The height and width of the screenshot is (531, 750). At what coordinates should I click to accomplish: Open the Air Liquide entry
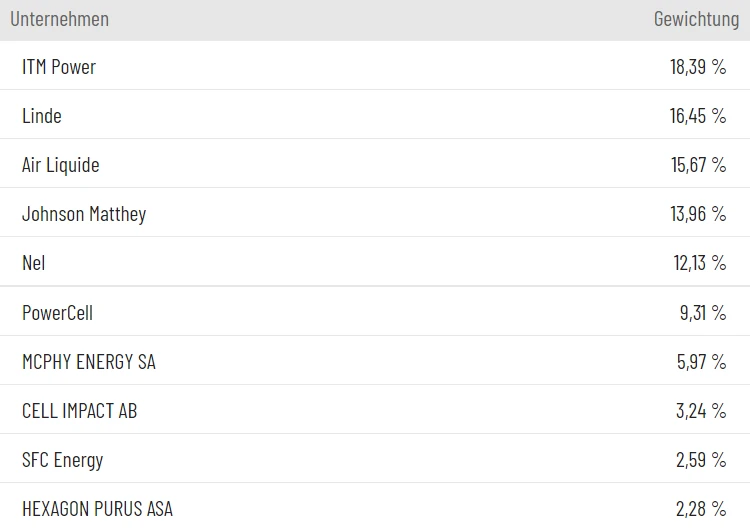(61, 165)
